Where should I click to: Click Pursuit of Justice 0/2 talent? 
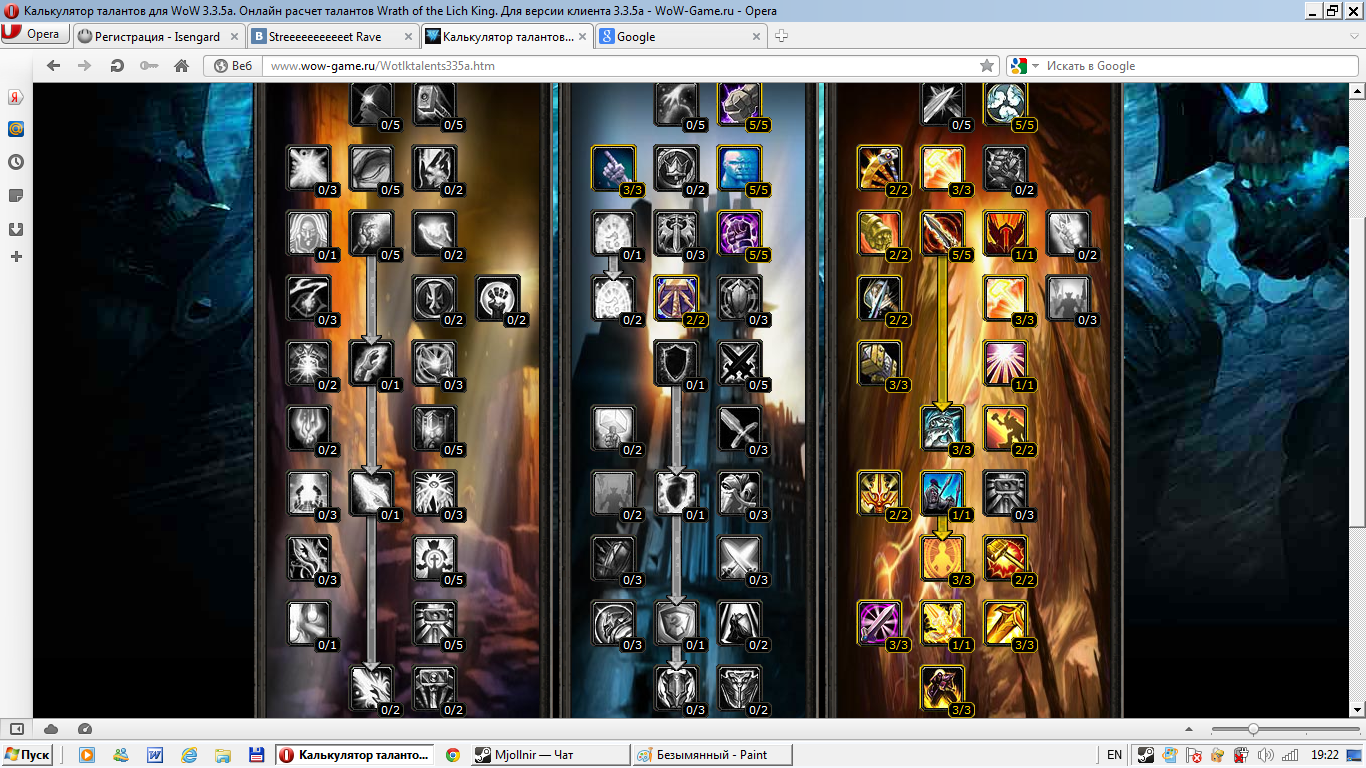(x=1068, y=233)
